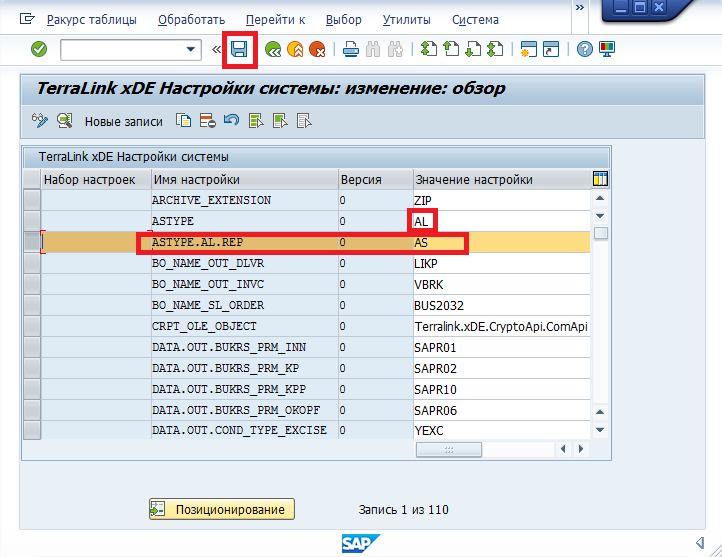722x557 pixels.
Task: Select row ASTYPE.AL.REP using row selector
Action: [32, 243]
